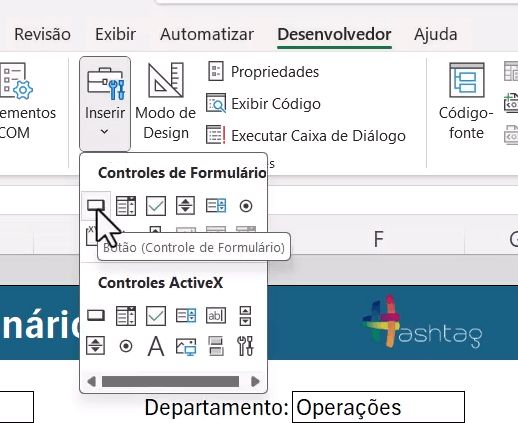Click the controls menu horizontal scrollbar
Viewport: 518px width, 423px height.
(170, 381)
